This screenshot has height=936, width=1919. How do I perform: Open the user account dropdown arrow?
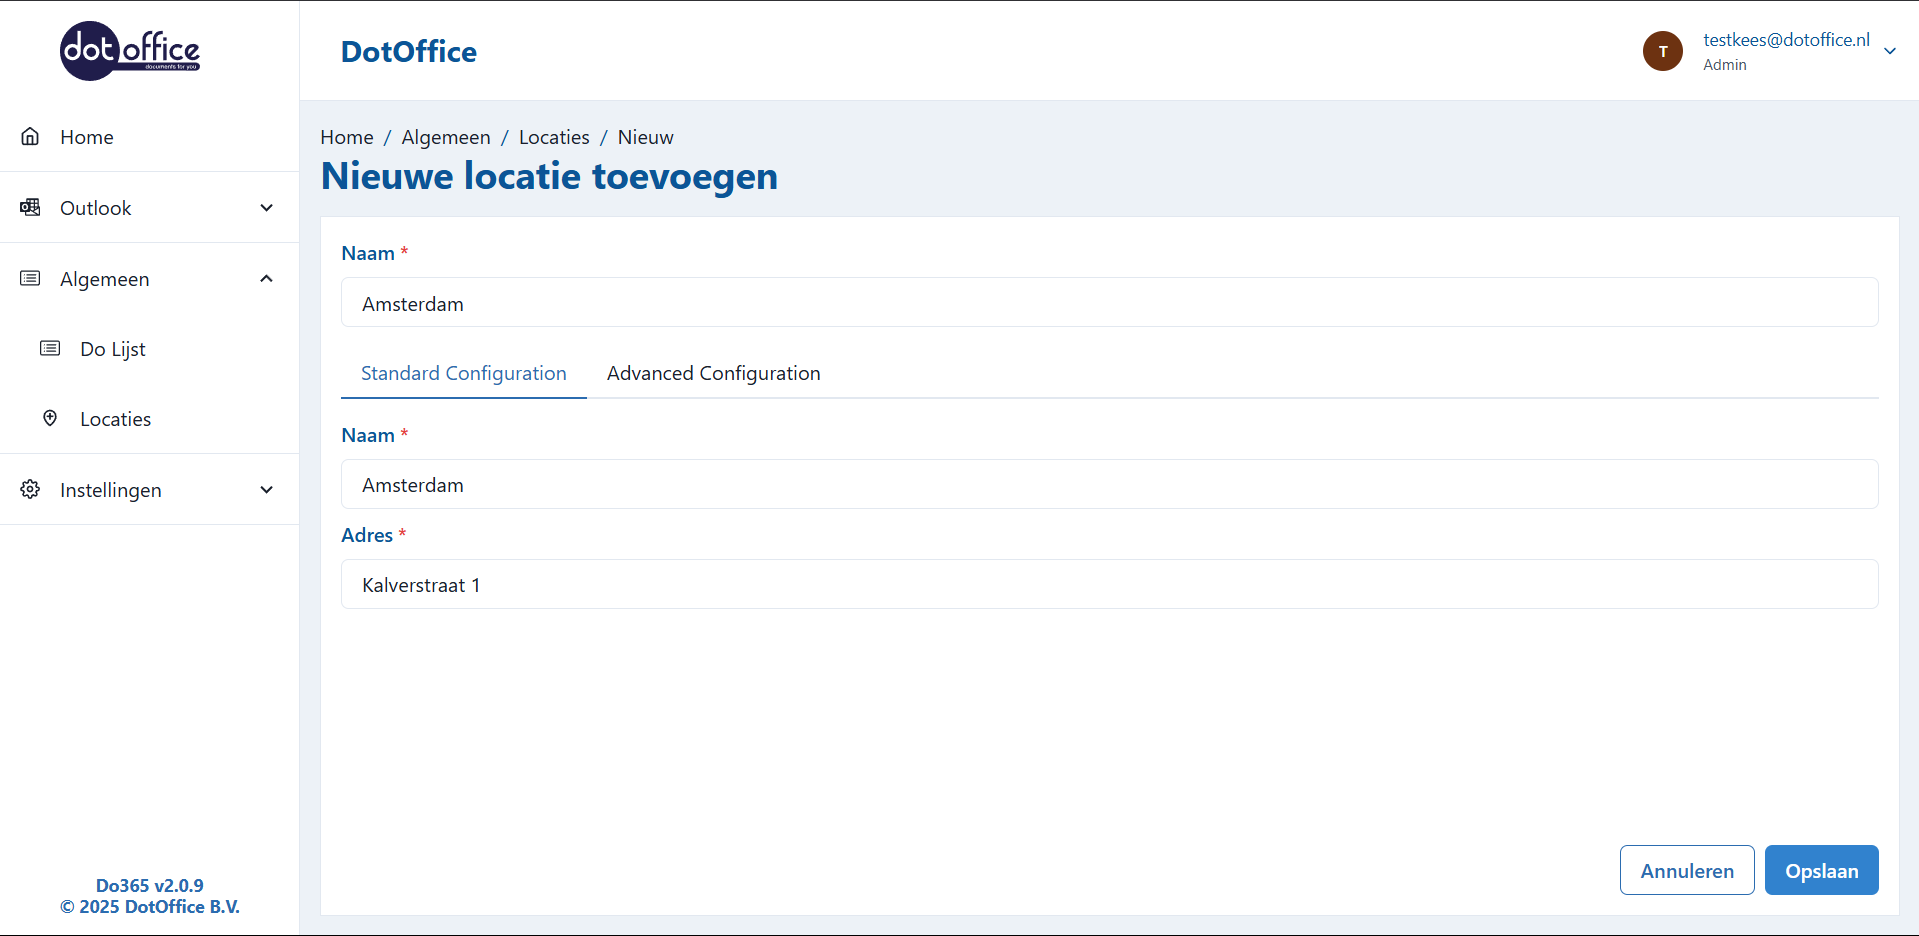[x=1889, y=51]
